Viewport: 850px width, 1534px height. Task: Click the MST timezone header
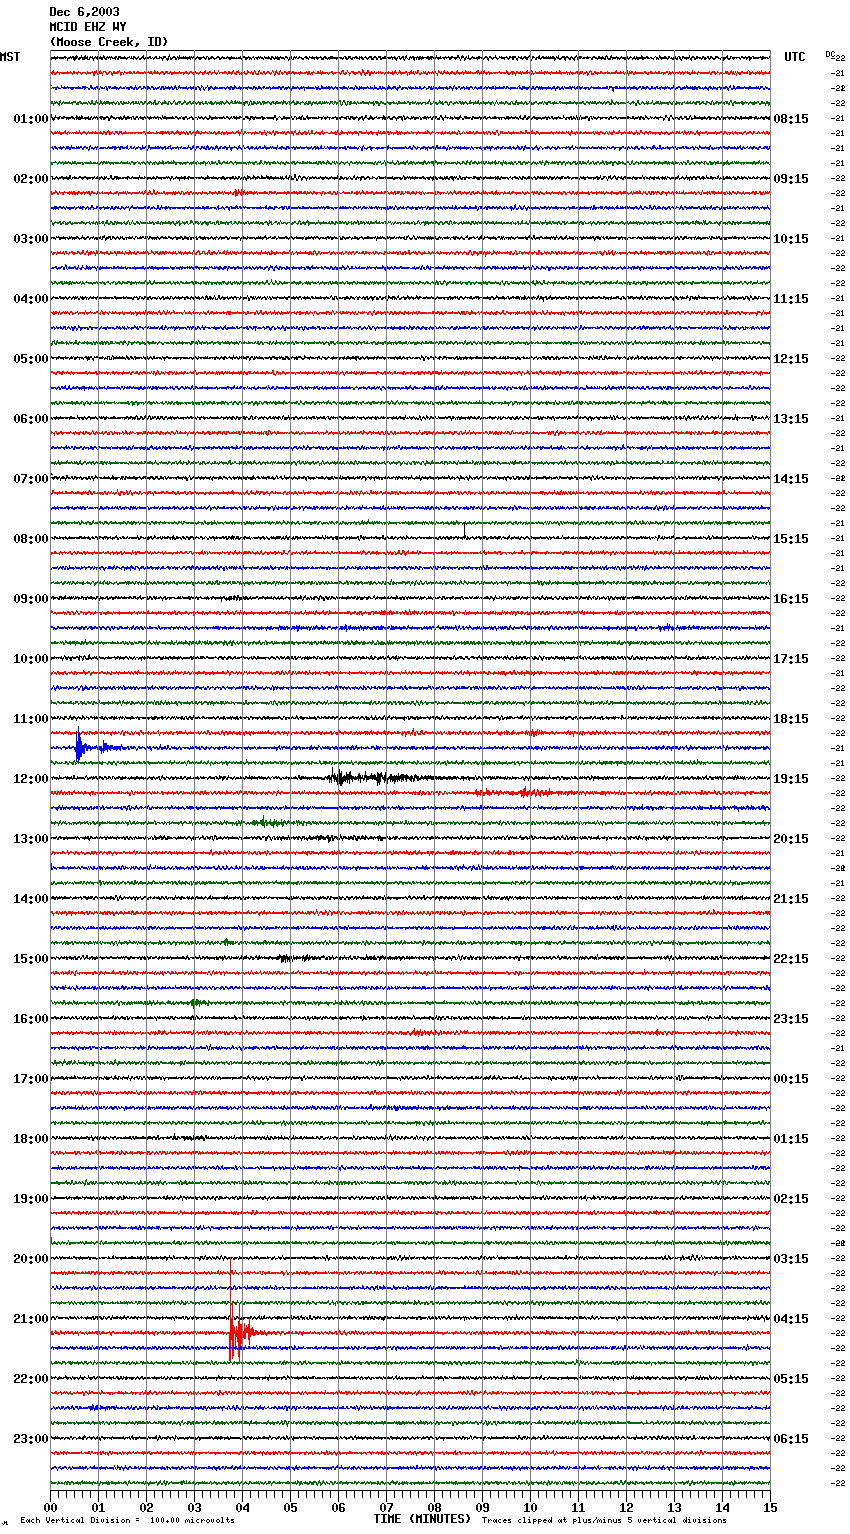point(10,57)
